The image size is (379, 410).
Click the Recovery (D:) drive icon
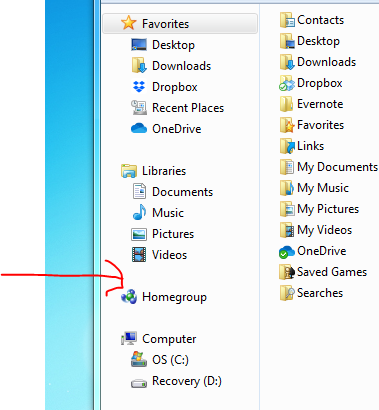139,383
